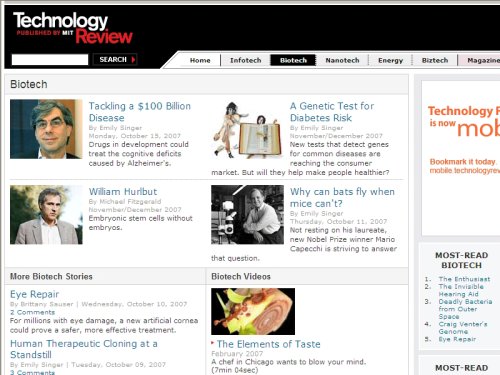Click the 'More Biotech Stories' heading

point(51,276)
